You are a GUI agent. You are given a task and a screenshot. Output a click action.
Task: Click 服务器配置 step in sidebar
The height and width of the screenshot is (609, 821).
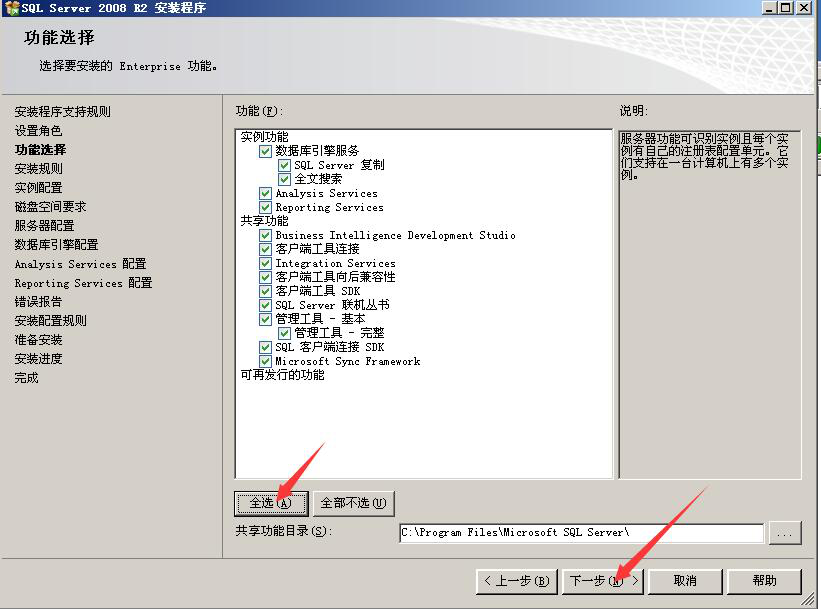(45, 226)
